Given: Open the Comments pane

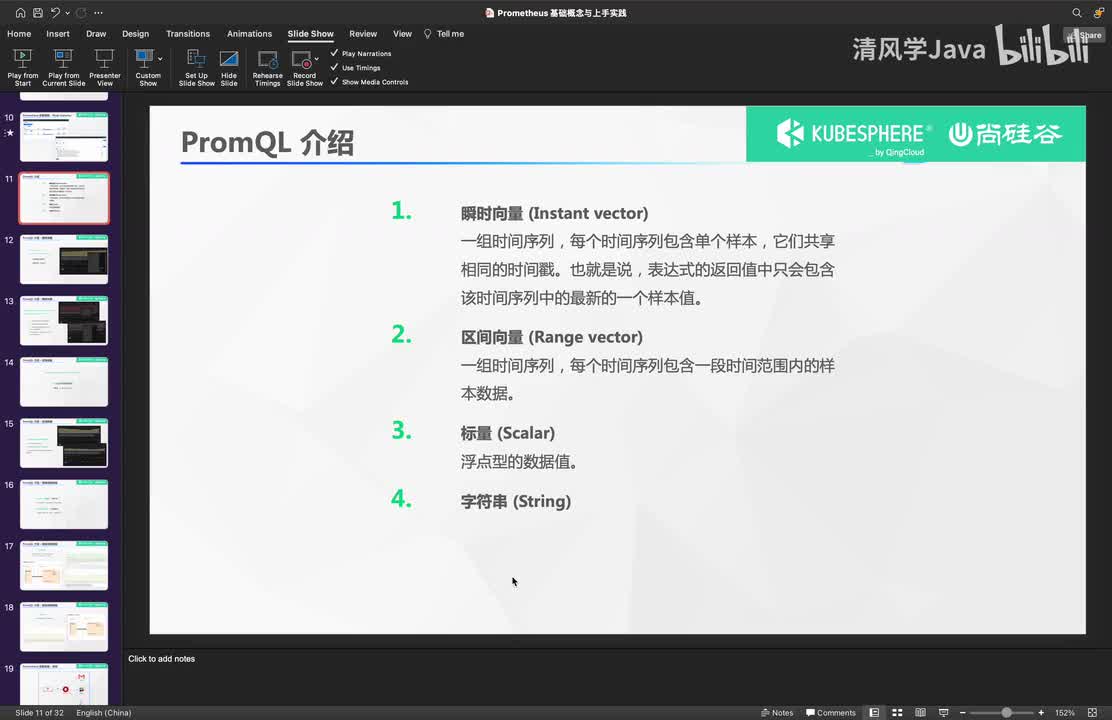Looking at the screenshot, I should tap(830, 712).
